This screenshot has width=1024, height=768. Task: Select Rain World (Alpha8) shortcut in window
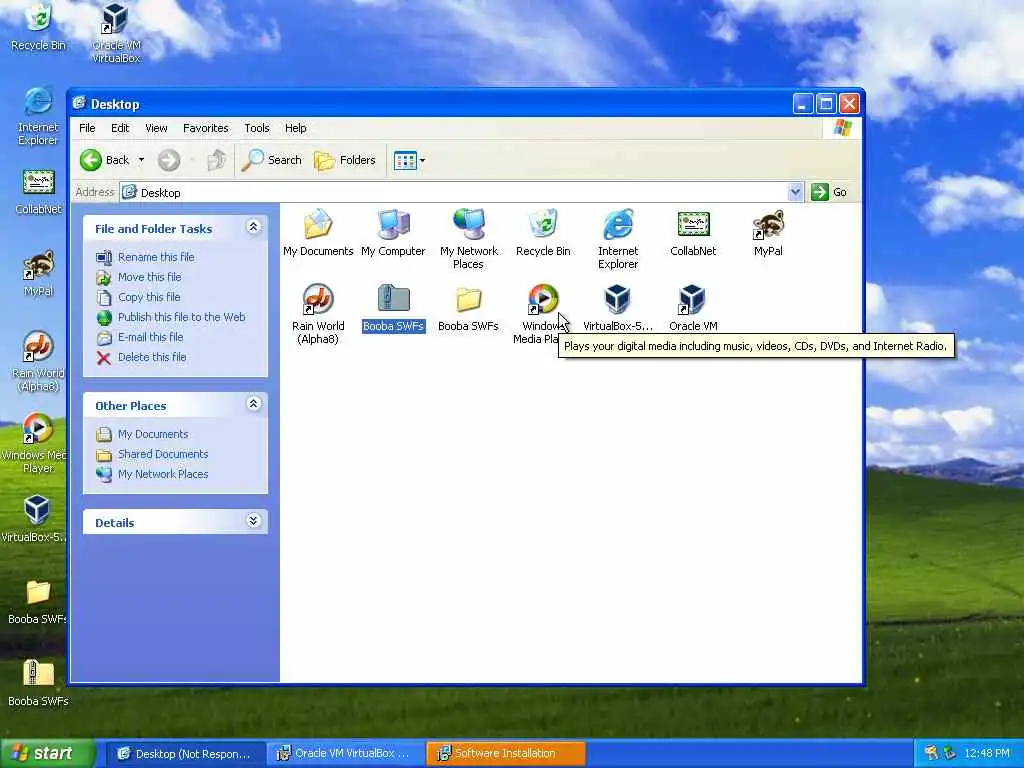[x=318, y=314]
